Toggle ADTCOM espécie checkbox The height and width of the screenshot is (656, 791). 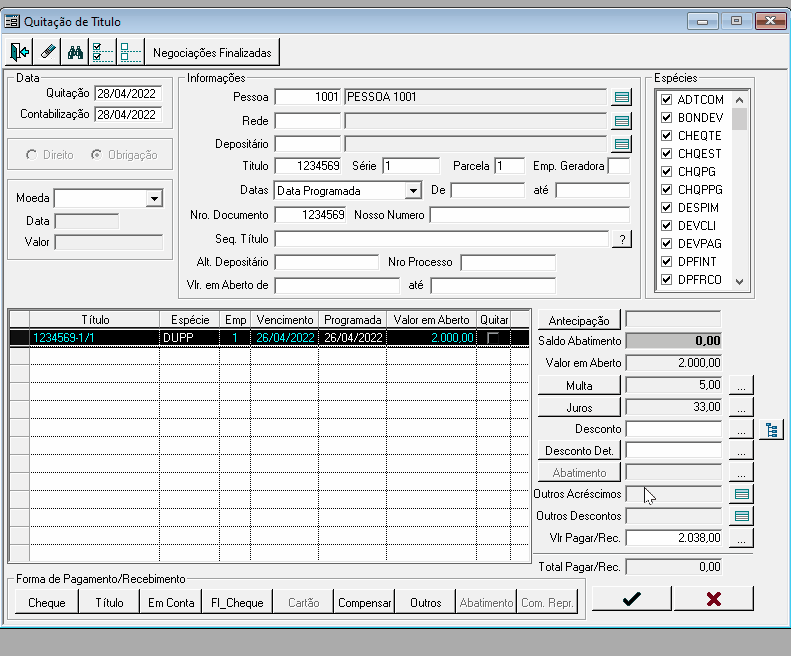click(x=666, y=99)
